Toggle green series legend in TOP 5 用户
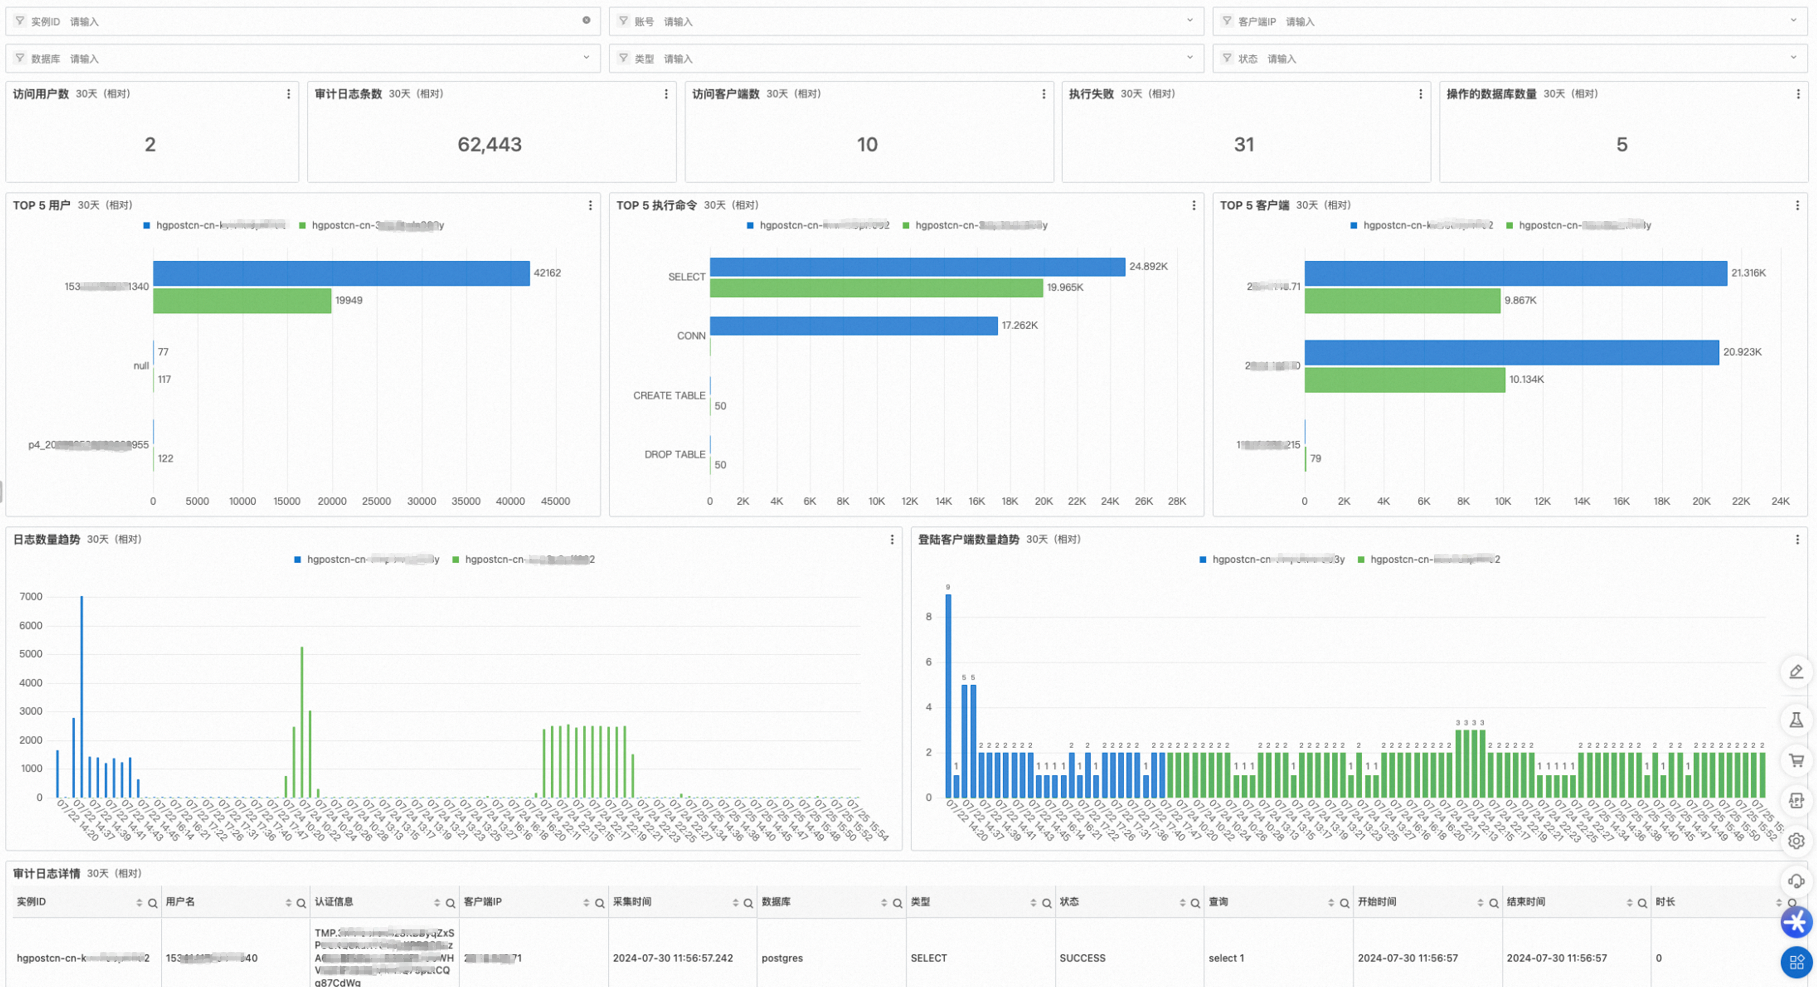This screenshot has height=987, width=1817. click(371, 225)
